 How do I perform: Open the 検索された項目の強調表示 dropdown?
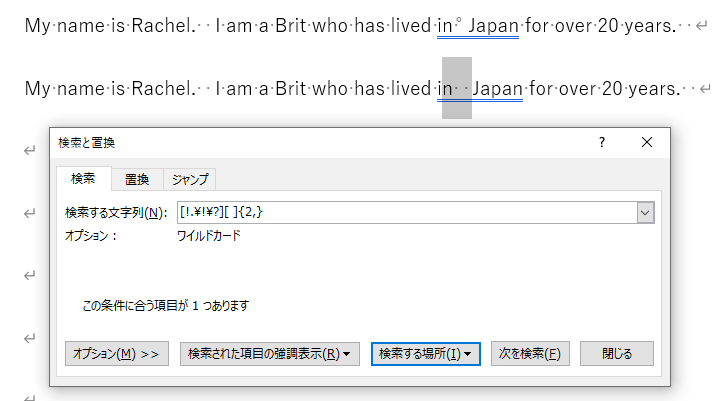click(x=269, y=354)
